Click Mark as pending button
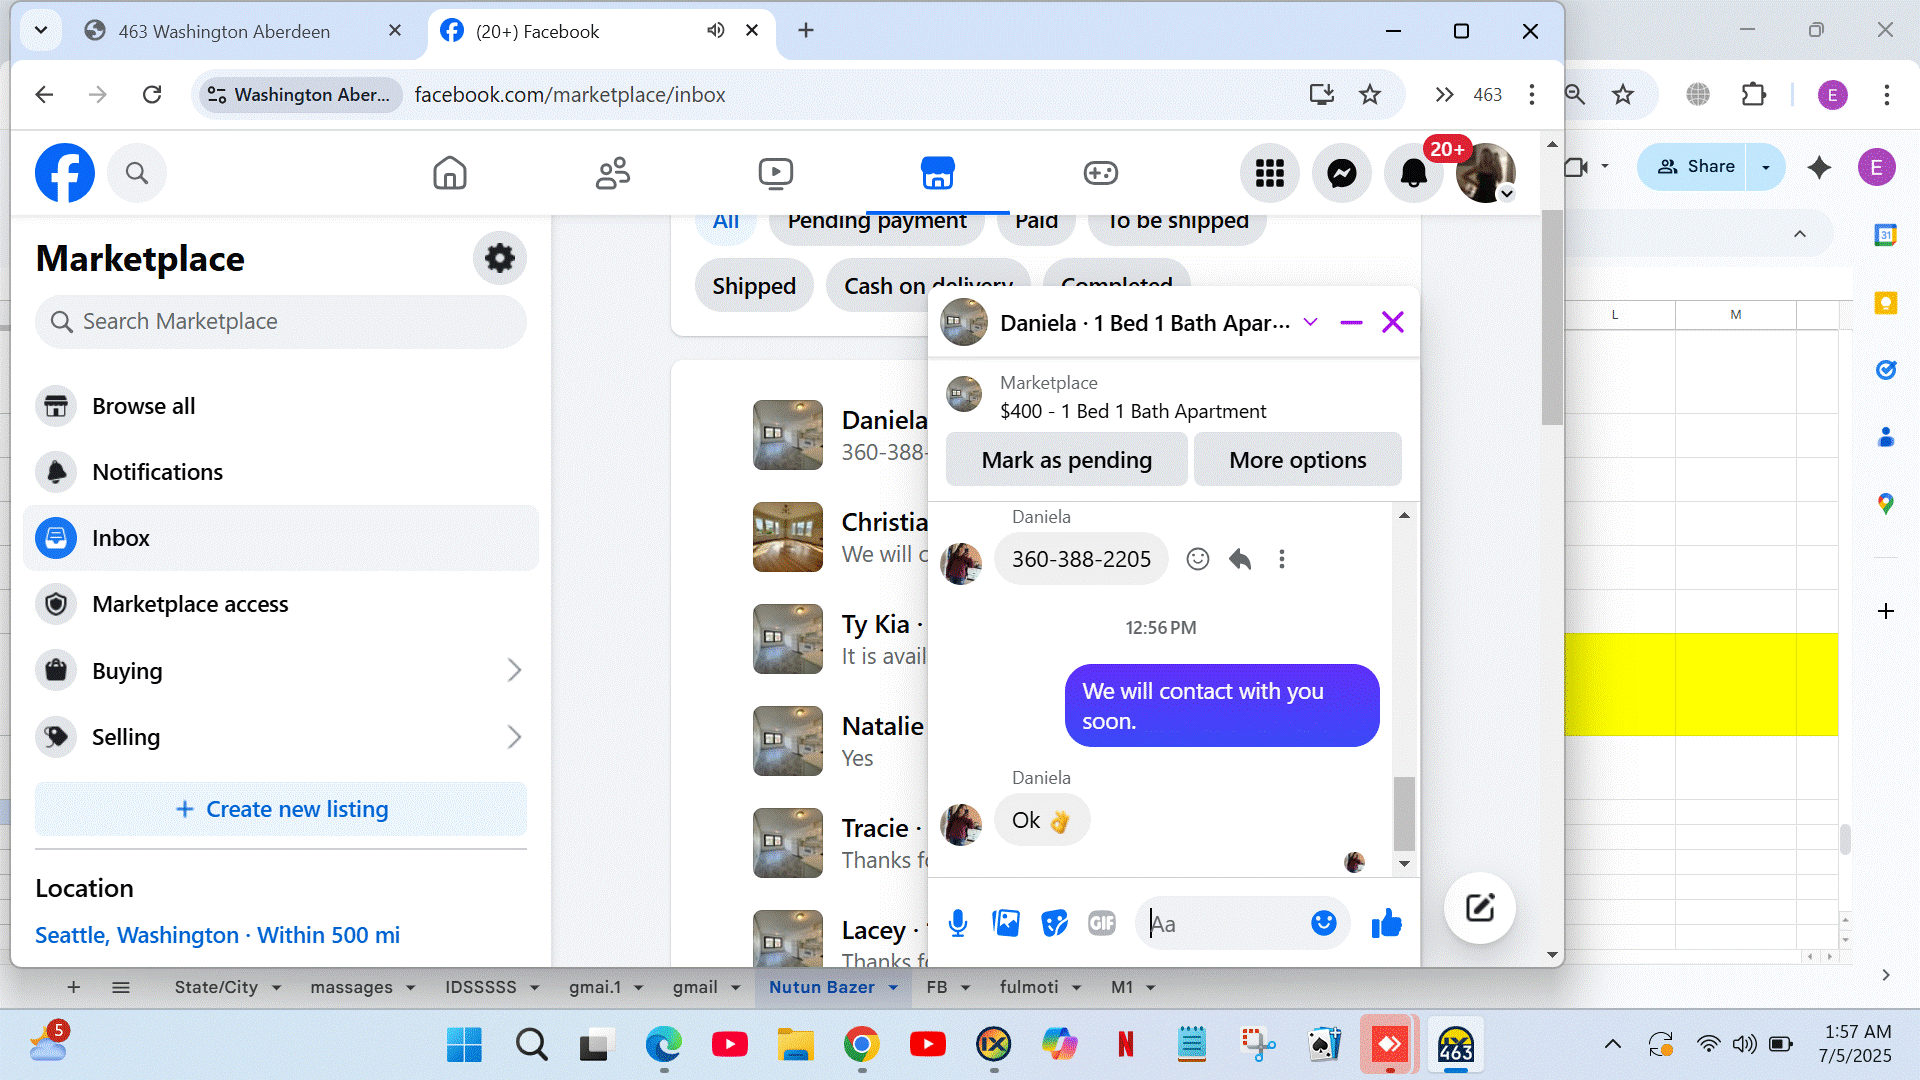Viewport: 1920px width, 1080px height. pyautogui.click(x=1066, y=460)
